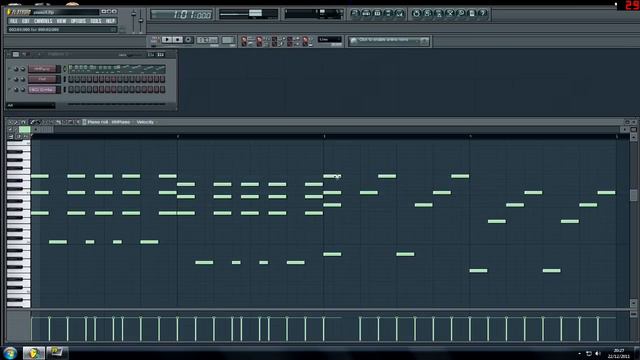640x360 pixels.
Task: Click the document icon in top toolbar
Action: [472, 13]
